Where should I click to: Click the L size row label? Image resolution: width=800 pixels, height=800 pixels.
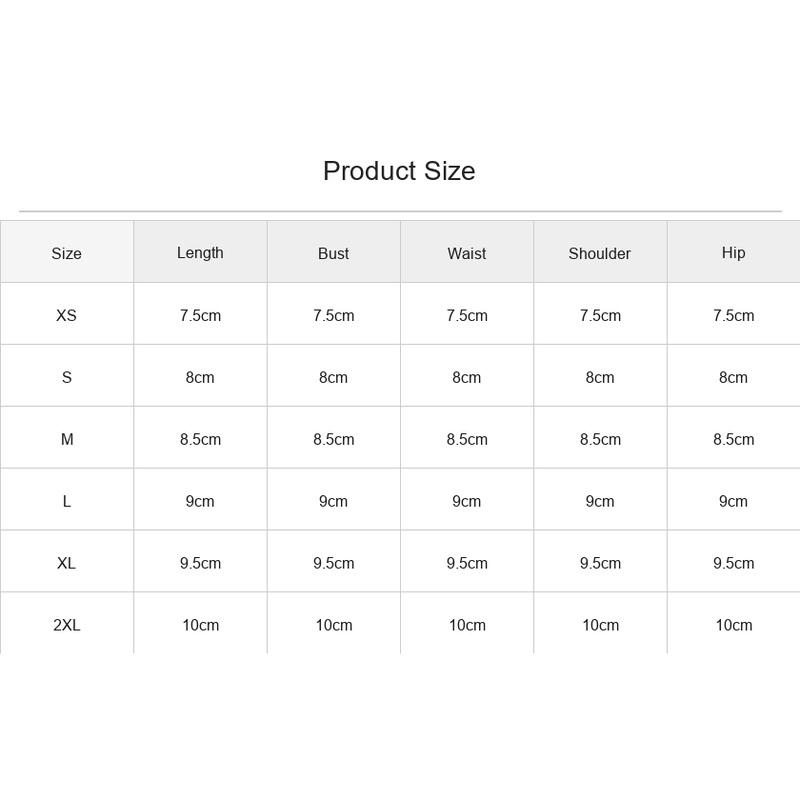coord(66,502)
